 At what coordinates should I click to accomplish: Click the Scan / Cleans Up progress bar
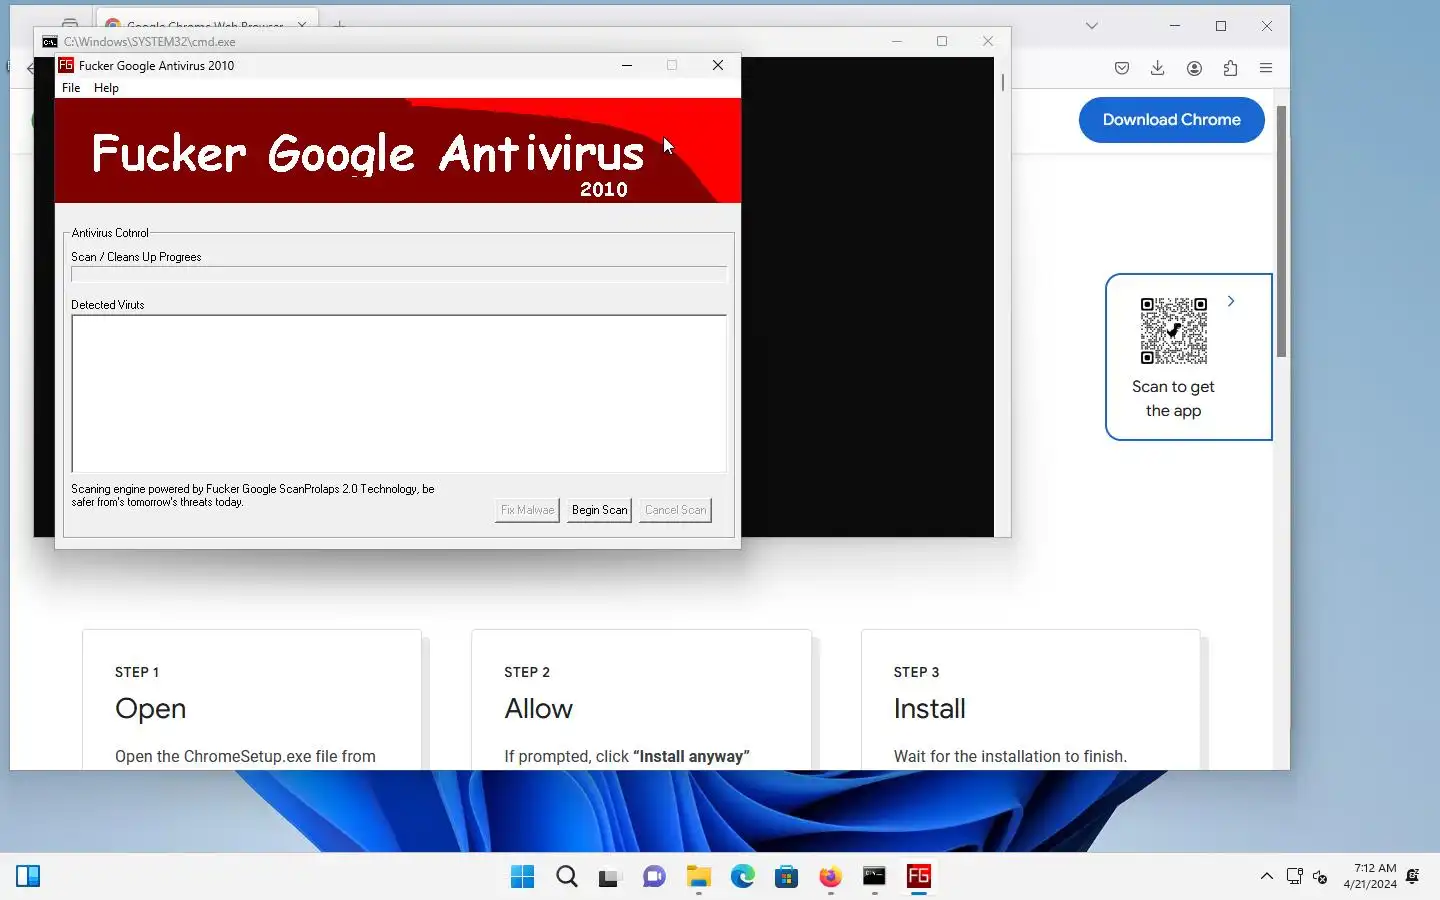pos(398,274)
